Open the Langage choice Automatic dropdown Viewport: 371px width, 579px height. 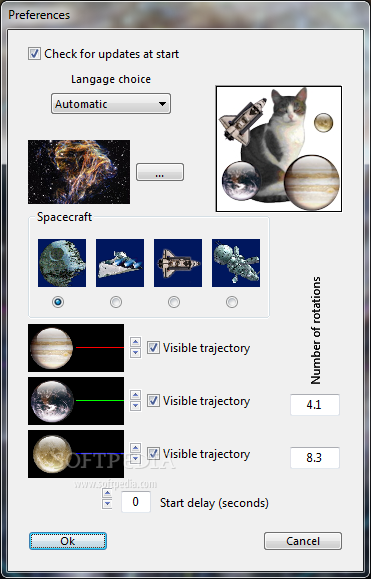[111, 104]
